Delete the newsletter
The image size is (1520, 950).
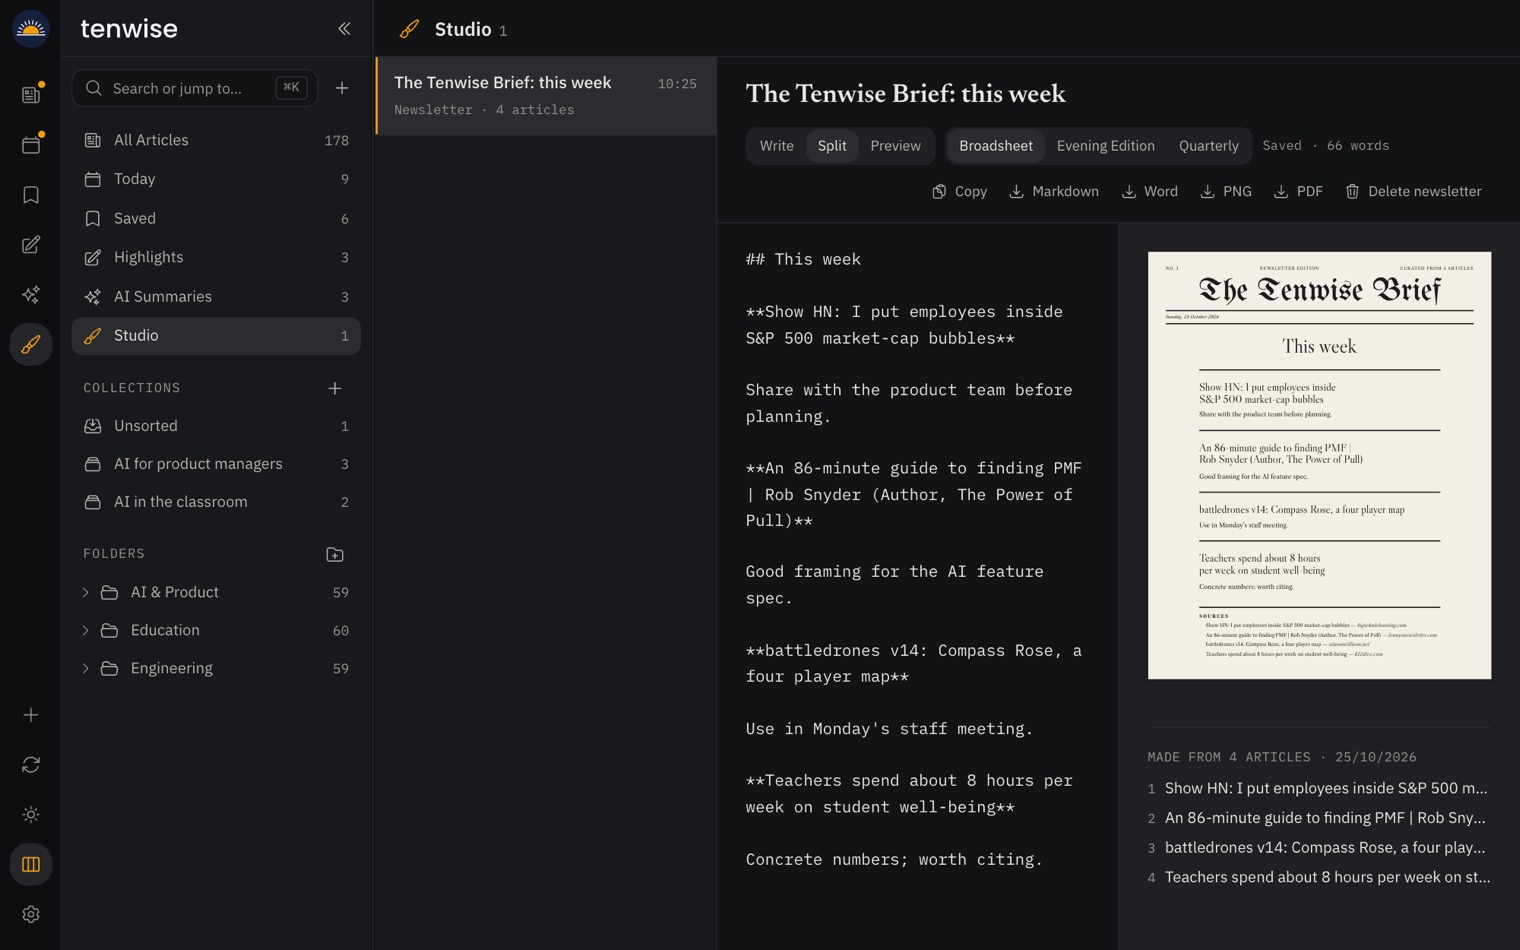[x=1413, y=191]
